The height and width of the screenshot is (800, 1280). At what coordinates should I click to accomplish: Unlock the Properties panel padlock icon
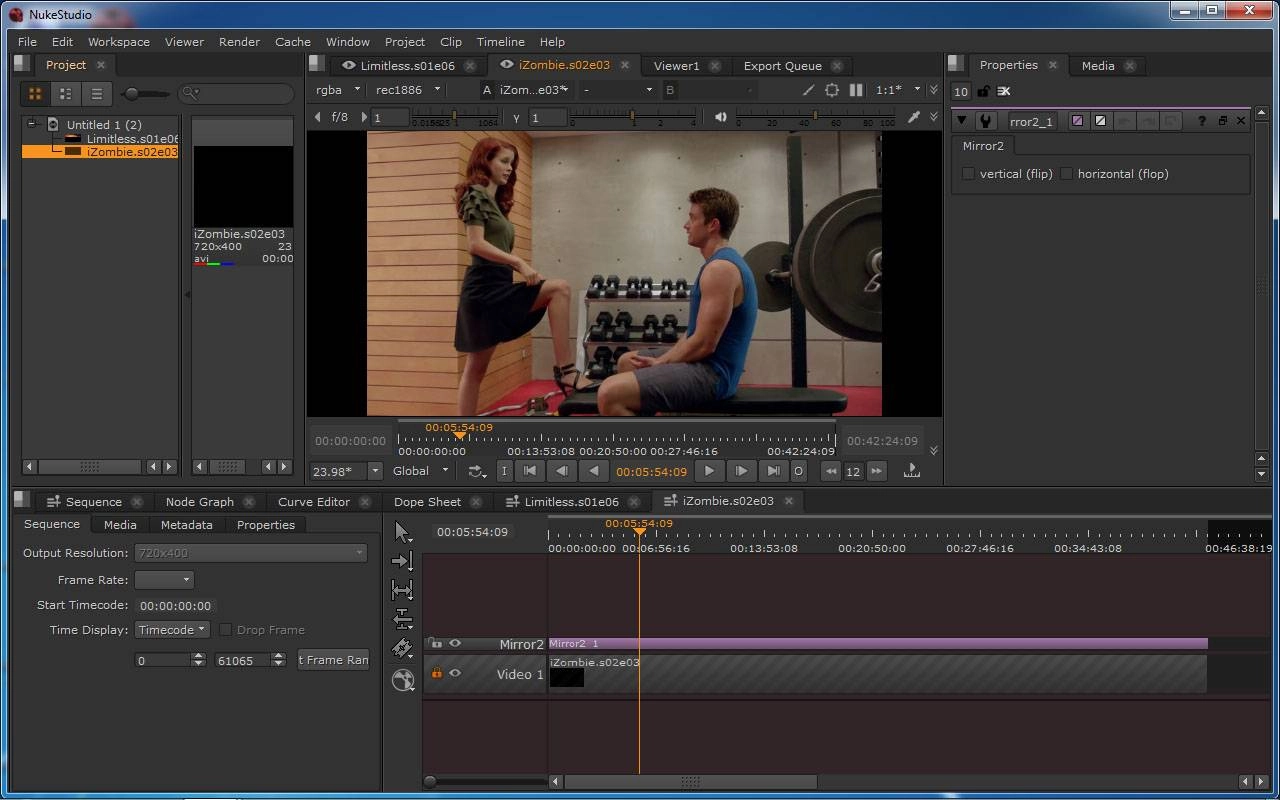point(984,91)
